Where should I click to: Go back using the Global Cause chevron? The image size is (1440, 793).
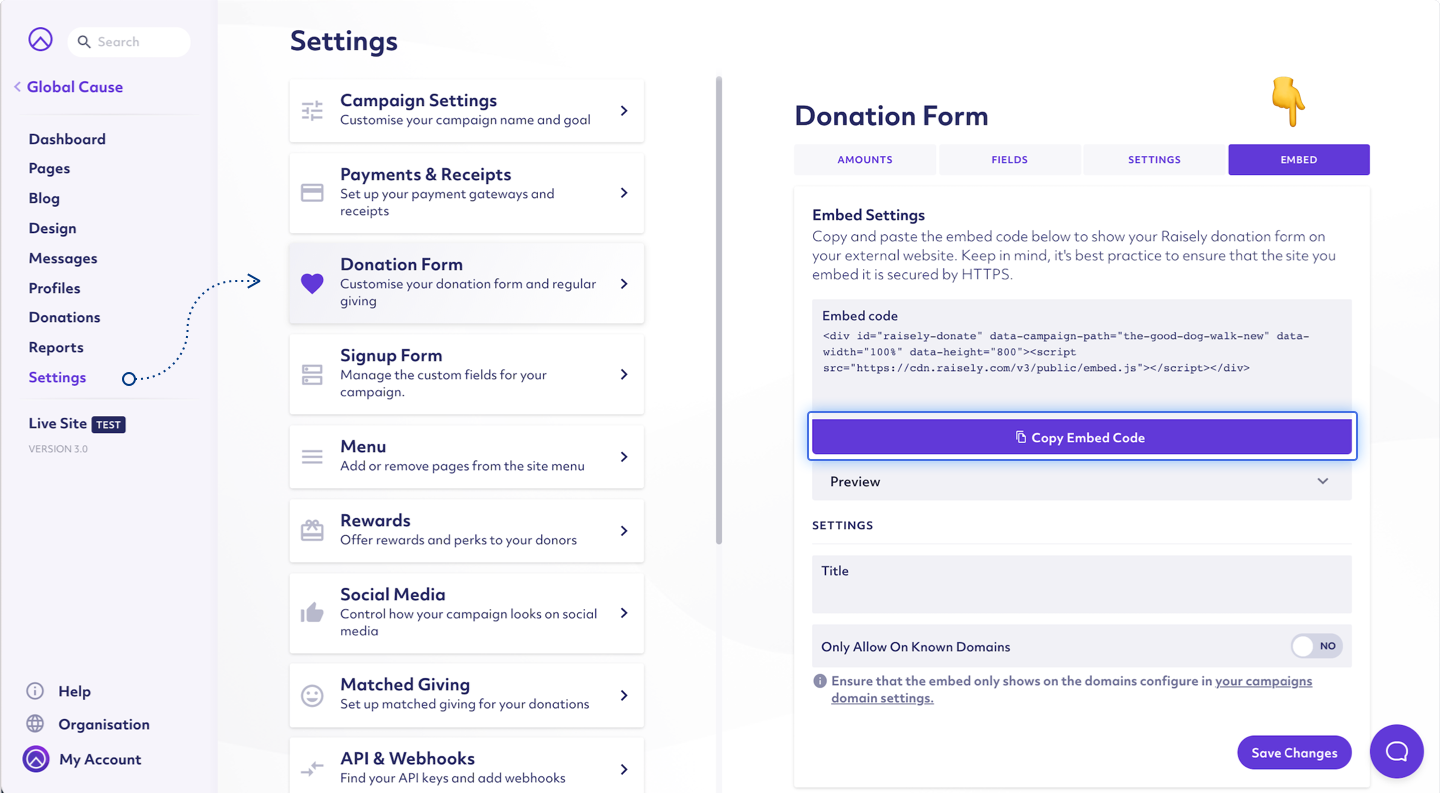coord(16,86)
